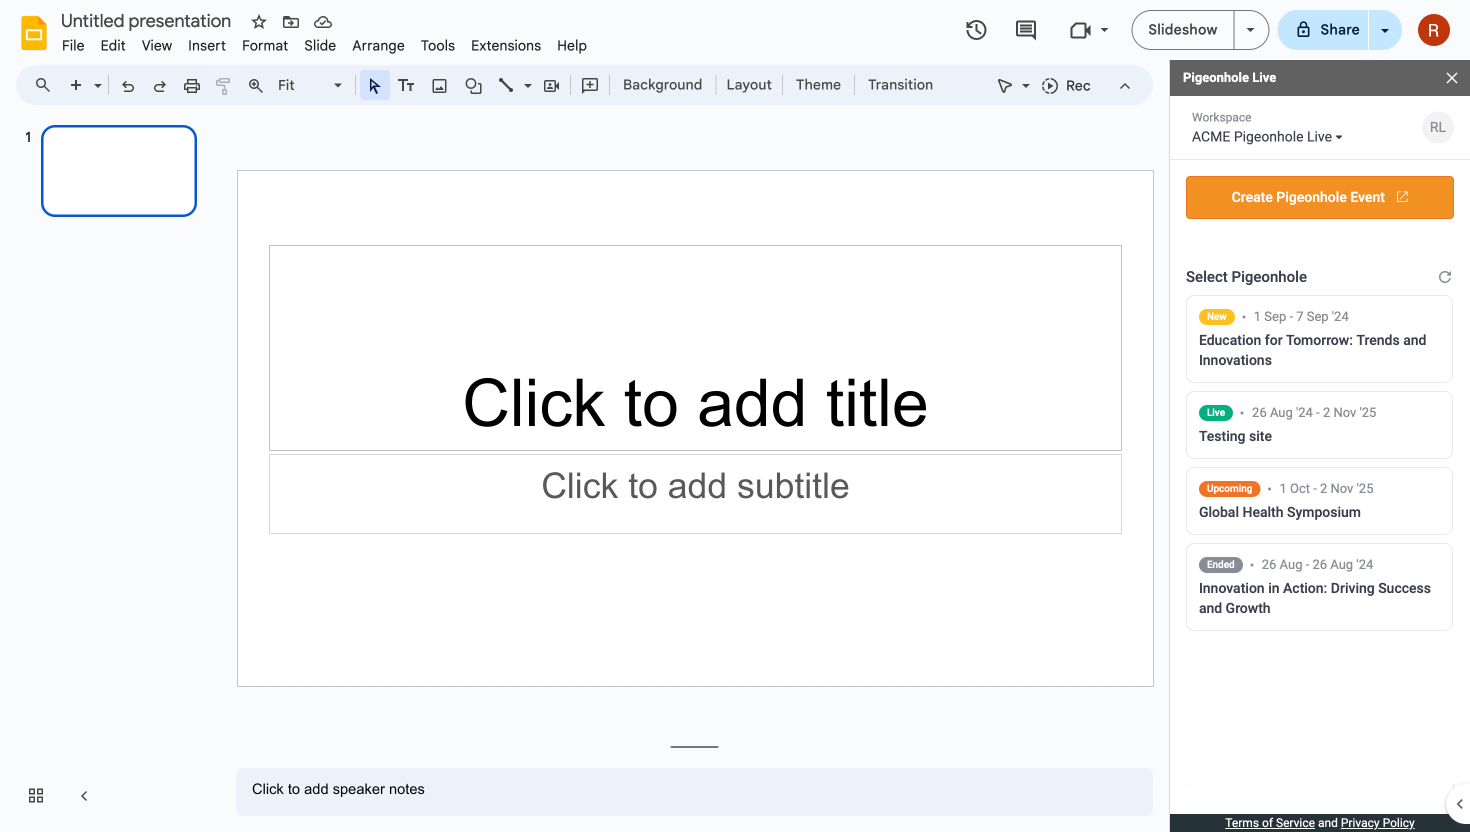Select the Text box tool

tap(406, 86)
